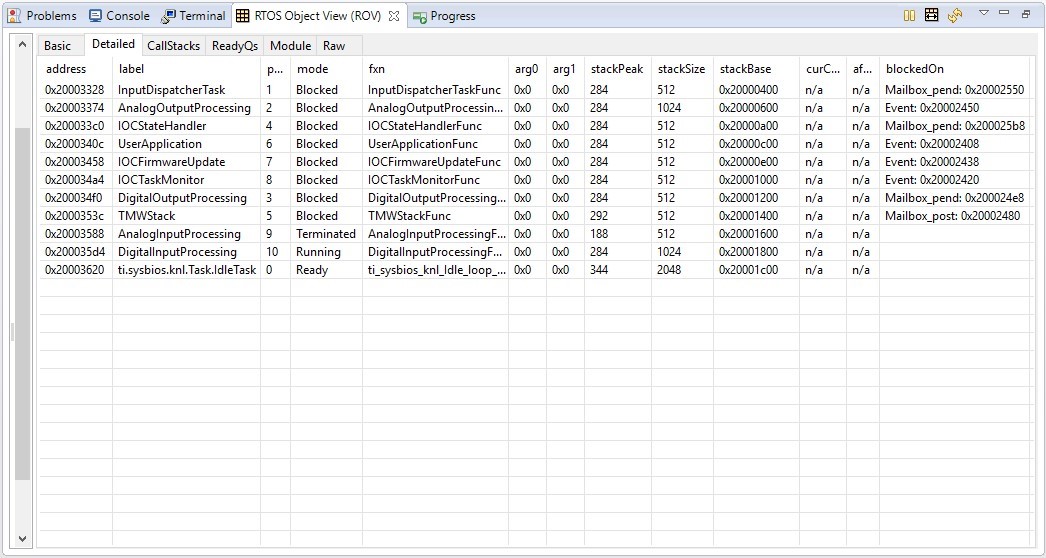This screenshot has height=558, width=1046.
Task: Refresh the ROV view with yellow arrows icon
Action: click(x=955, y=15)
